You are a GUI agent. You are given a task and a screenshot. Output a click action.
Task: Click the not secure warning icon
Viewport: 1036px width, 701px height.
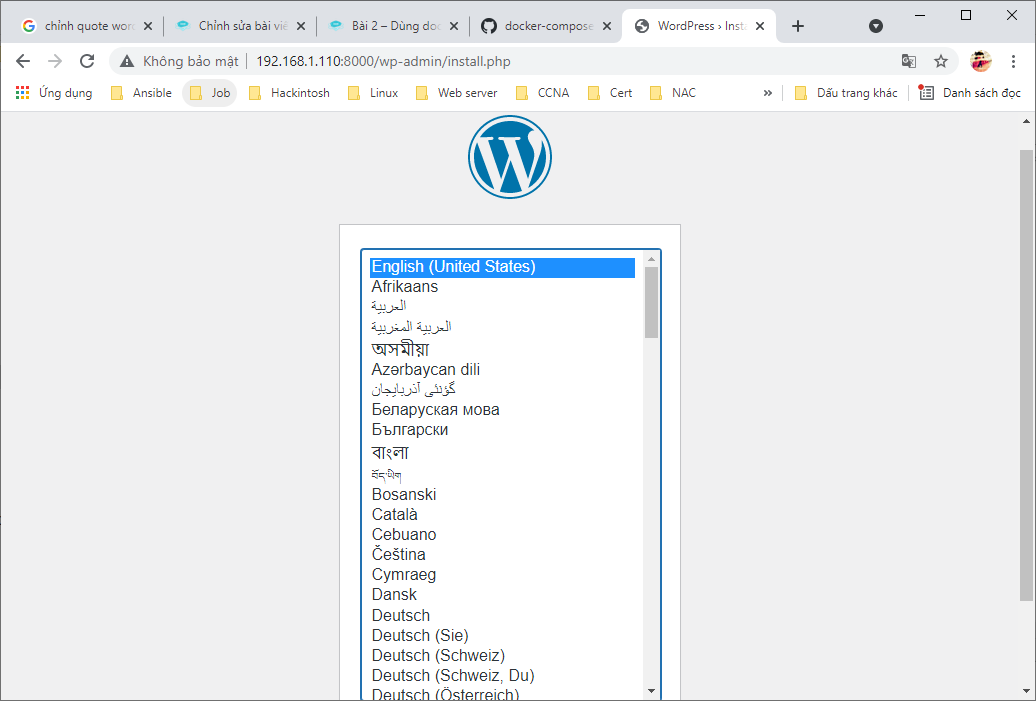click(127, 61)
